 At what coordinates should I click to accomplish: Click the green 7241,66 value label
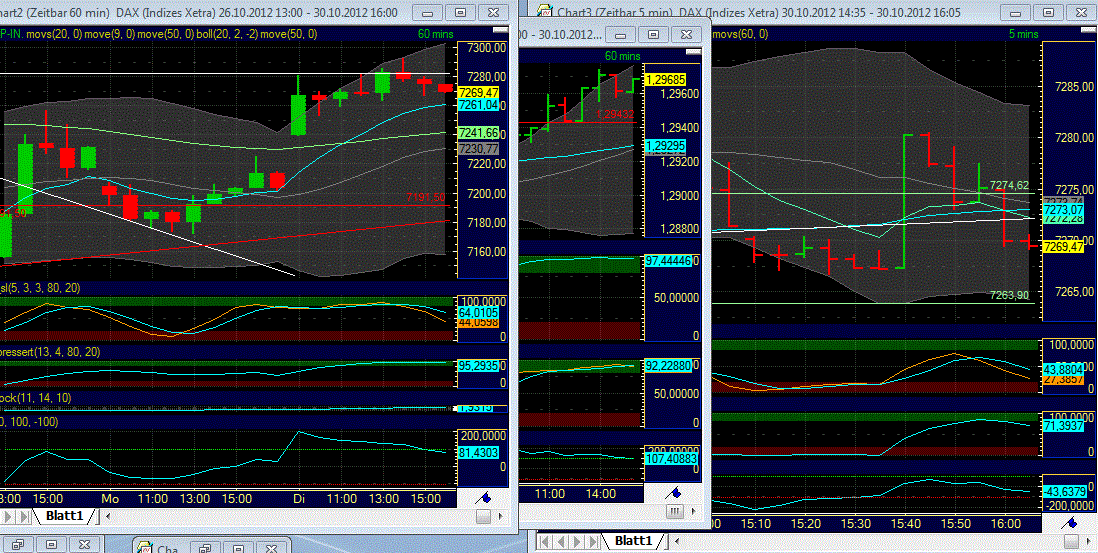point(478,133)
